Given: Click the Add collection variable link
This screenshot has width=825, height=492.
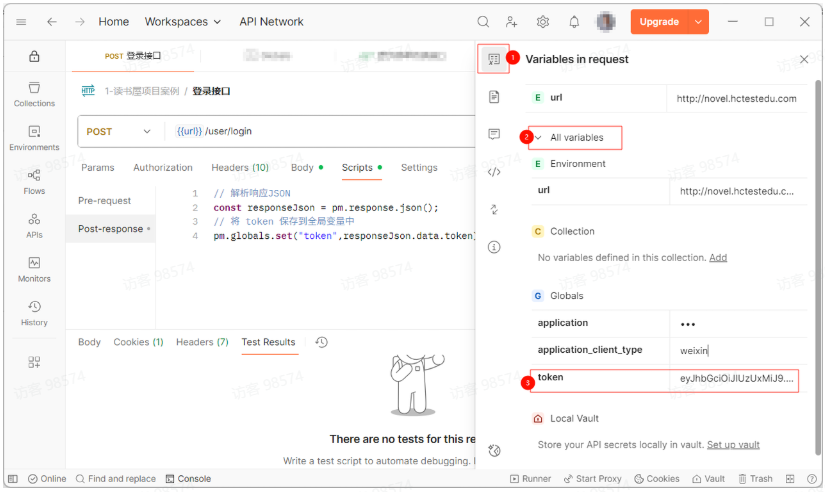Looking at the screenshot, I should point(718,257).
